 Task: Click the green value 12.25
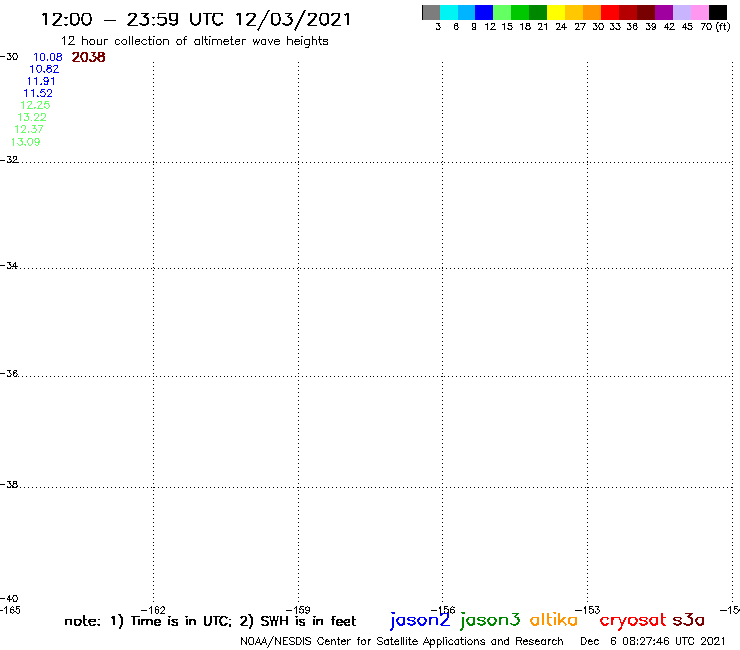click(35, 105)
